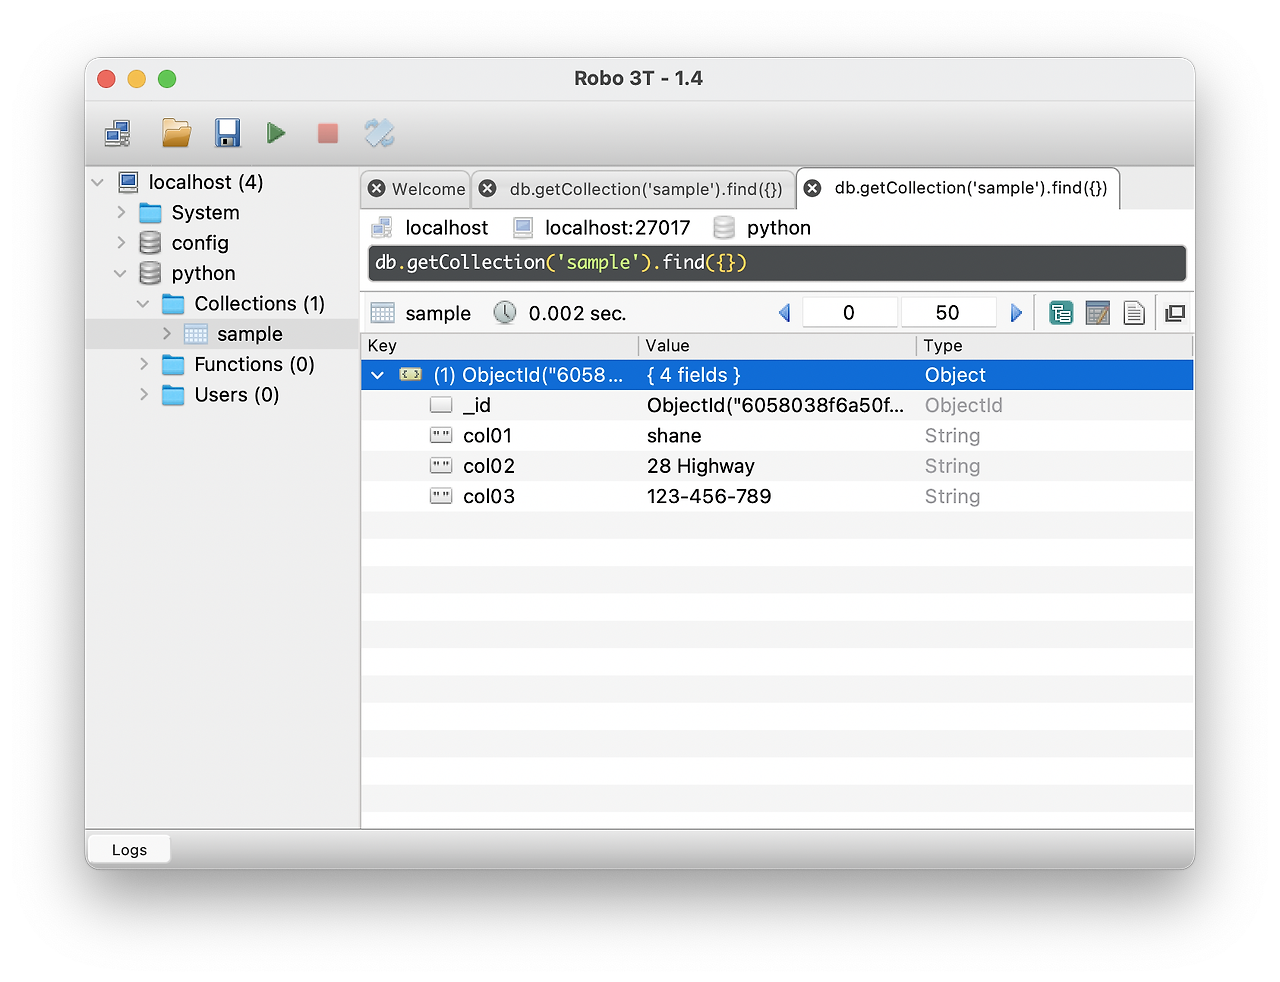Open the Connect to server toolbar icon
The image size is (1280, 982).
pyautogui.click(x=118, y=133)
